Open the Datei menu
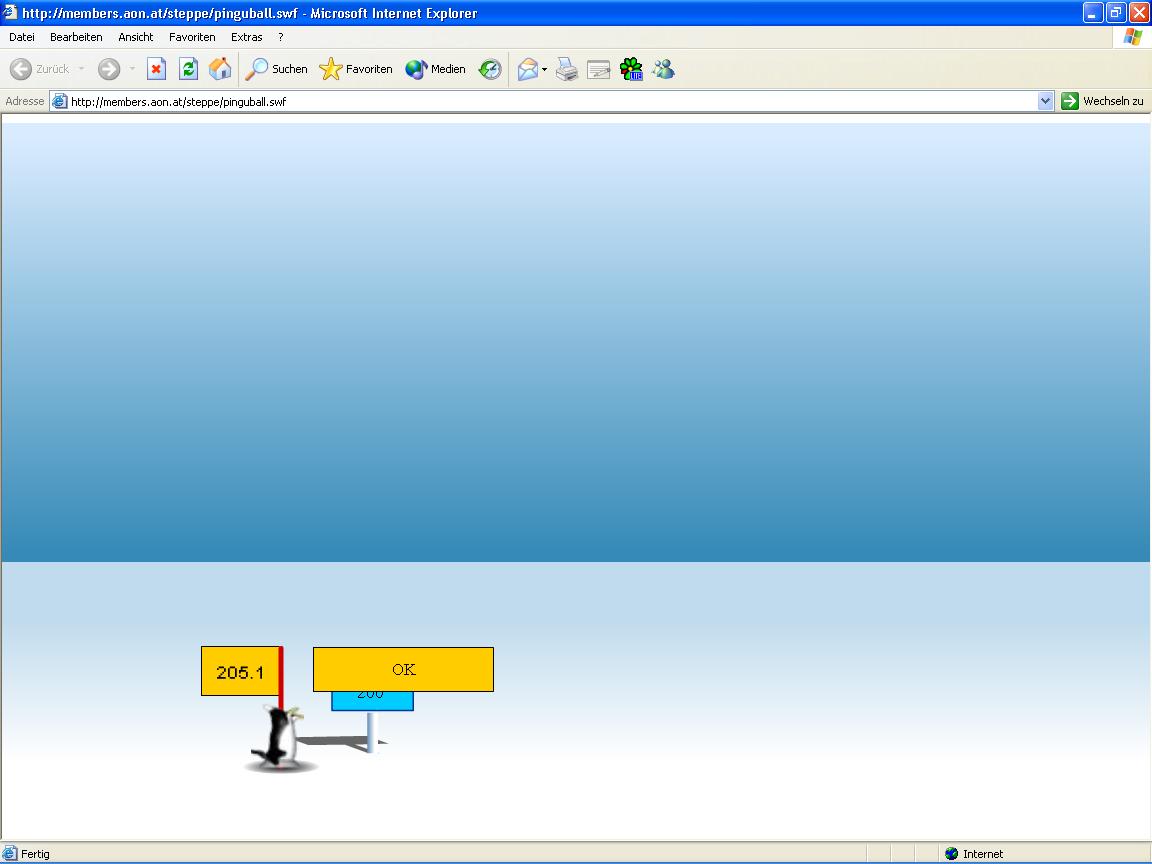1152x864 pixels. pos(22,37)
